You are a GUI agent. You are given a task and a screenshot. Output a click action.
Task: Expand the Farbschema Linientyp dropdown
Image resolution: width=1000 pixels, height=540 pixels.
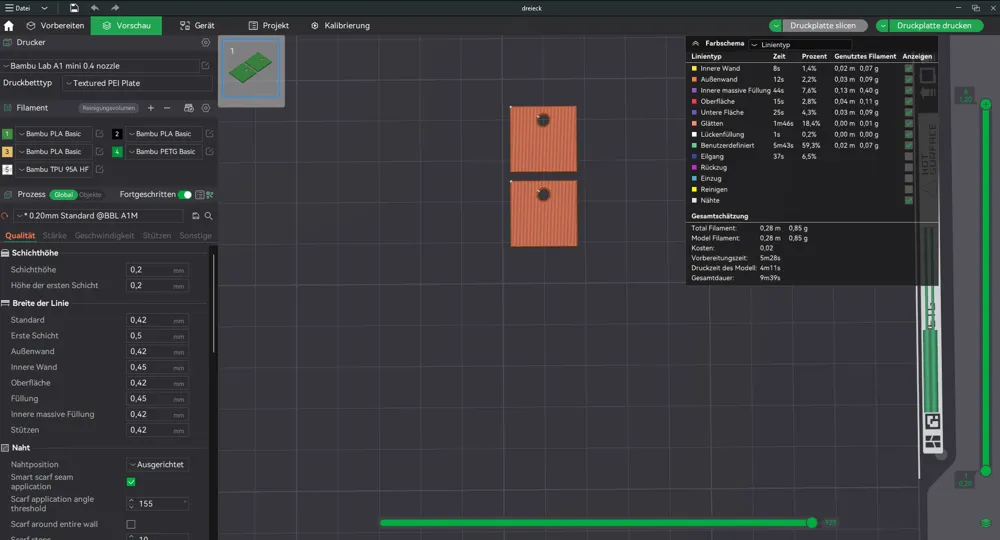[x=800, y=44]
